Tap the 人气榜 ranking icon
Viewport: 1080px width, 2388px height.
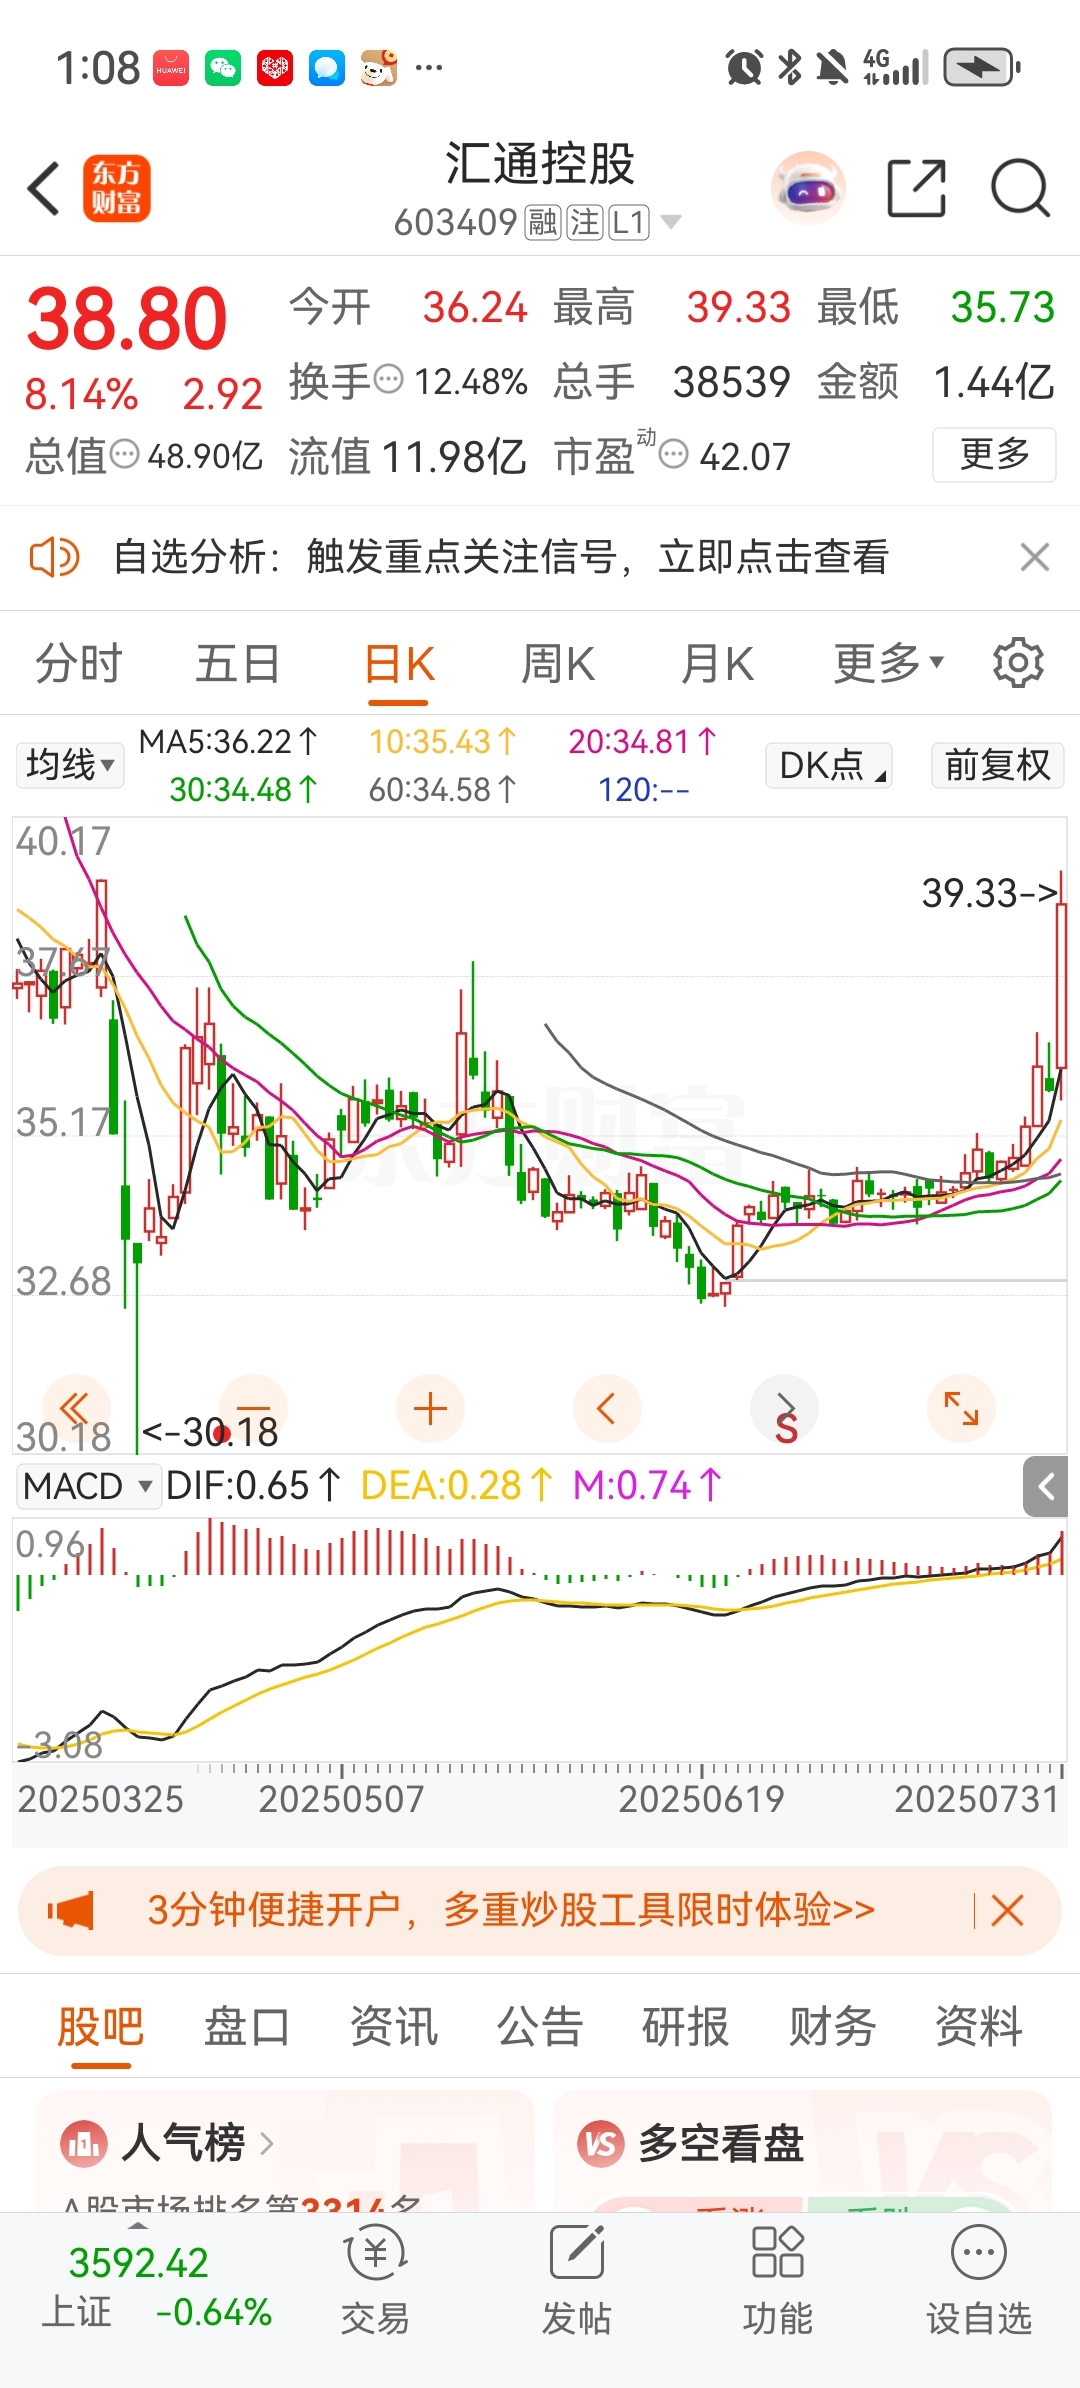(84, 2143)
